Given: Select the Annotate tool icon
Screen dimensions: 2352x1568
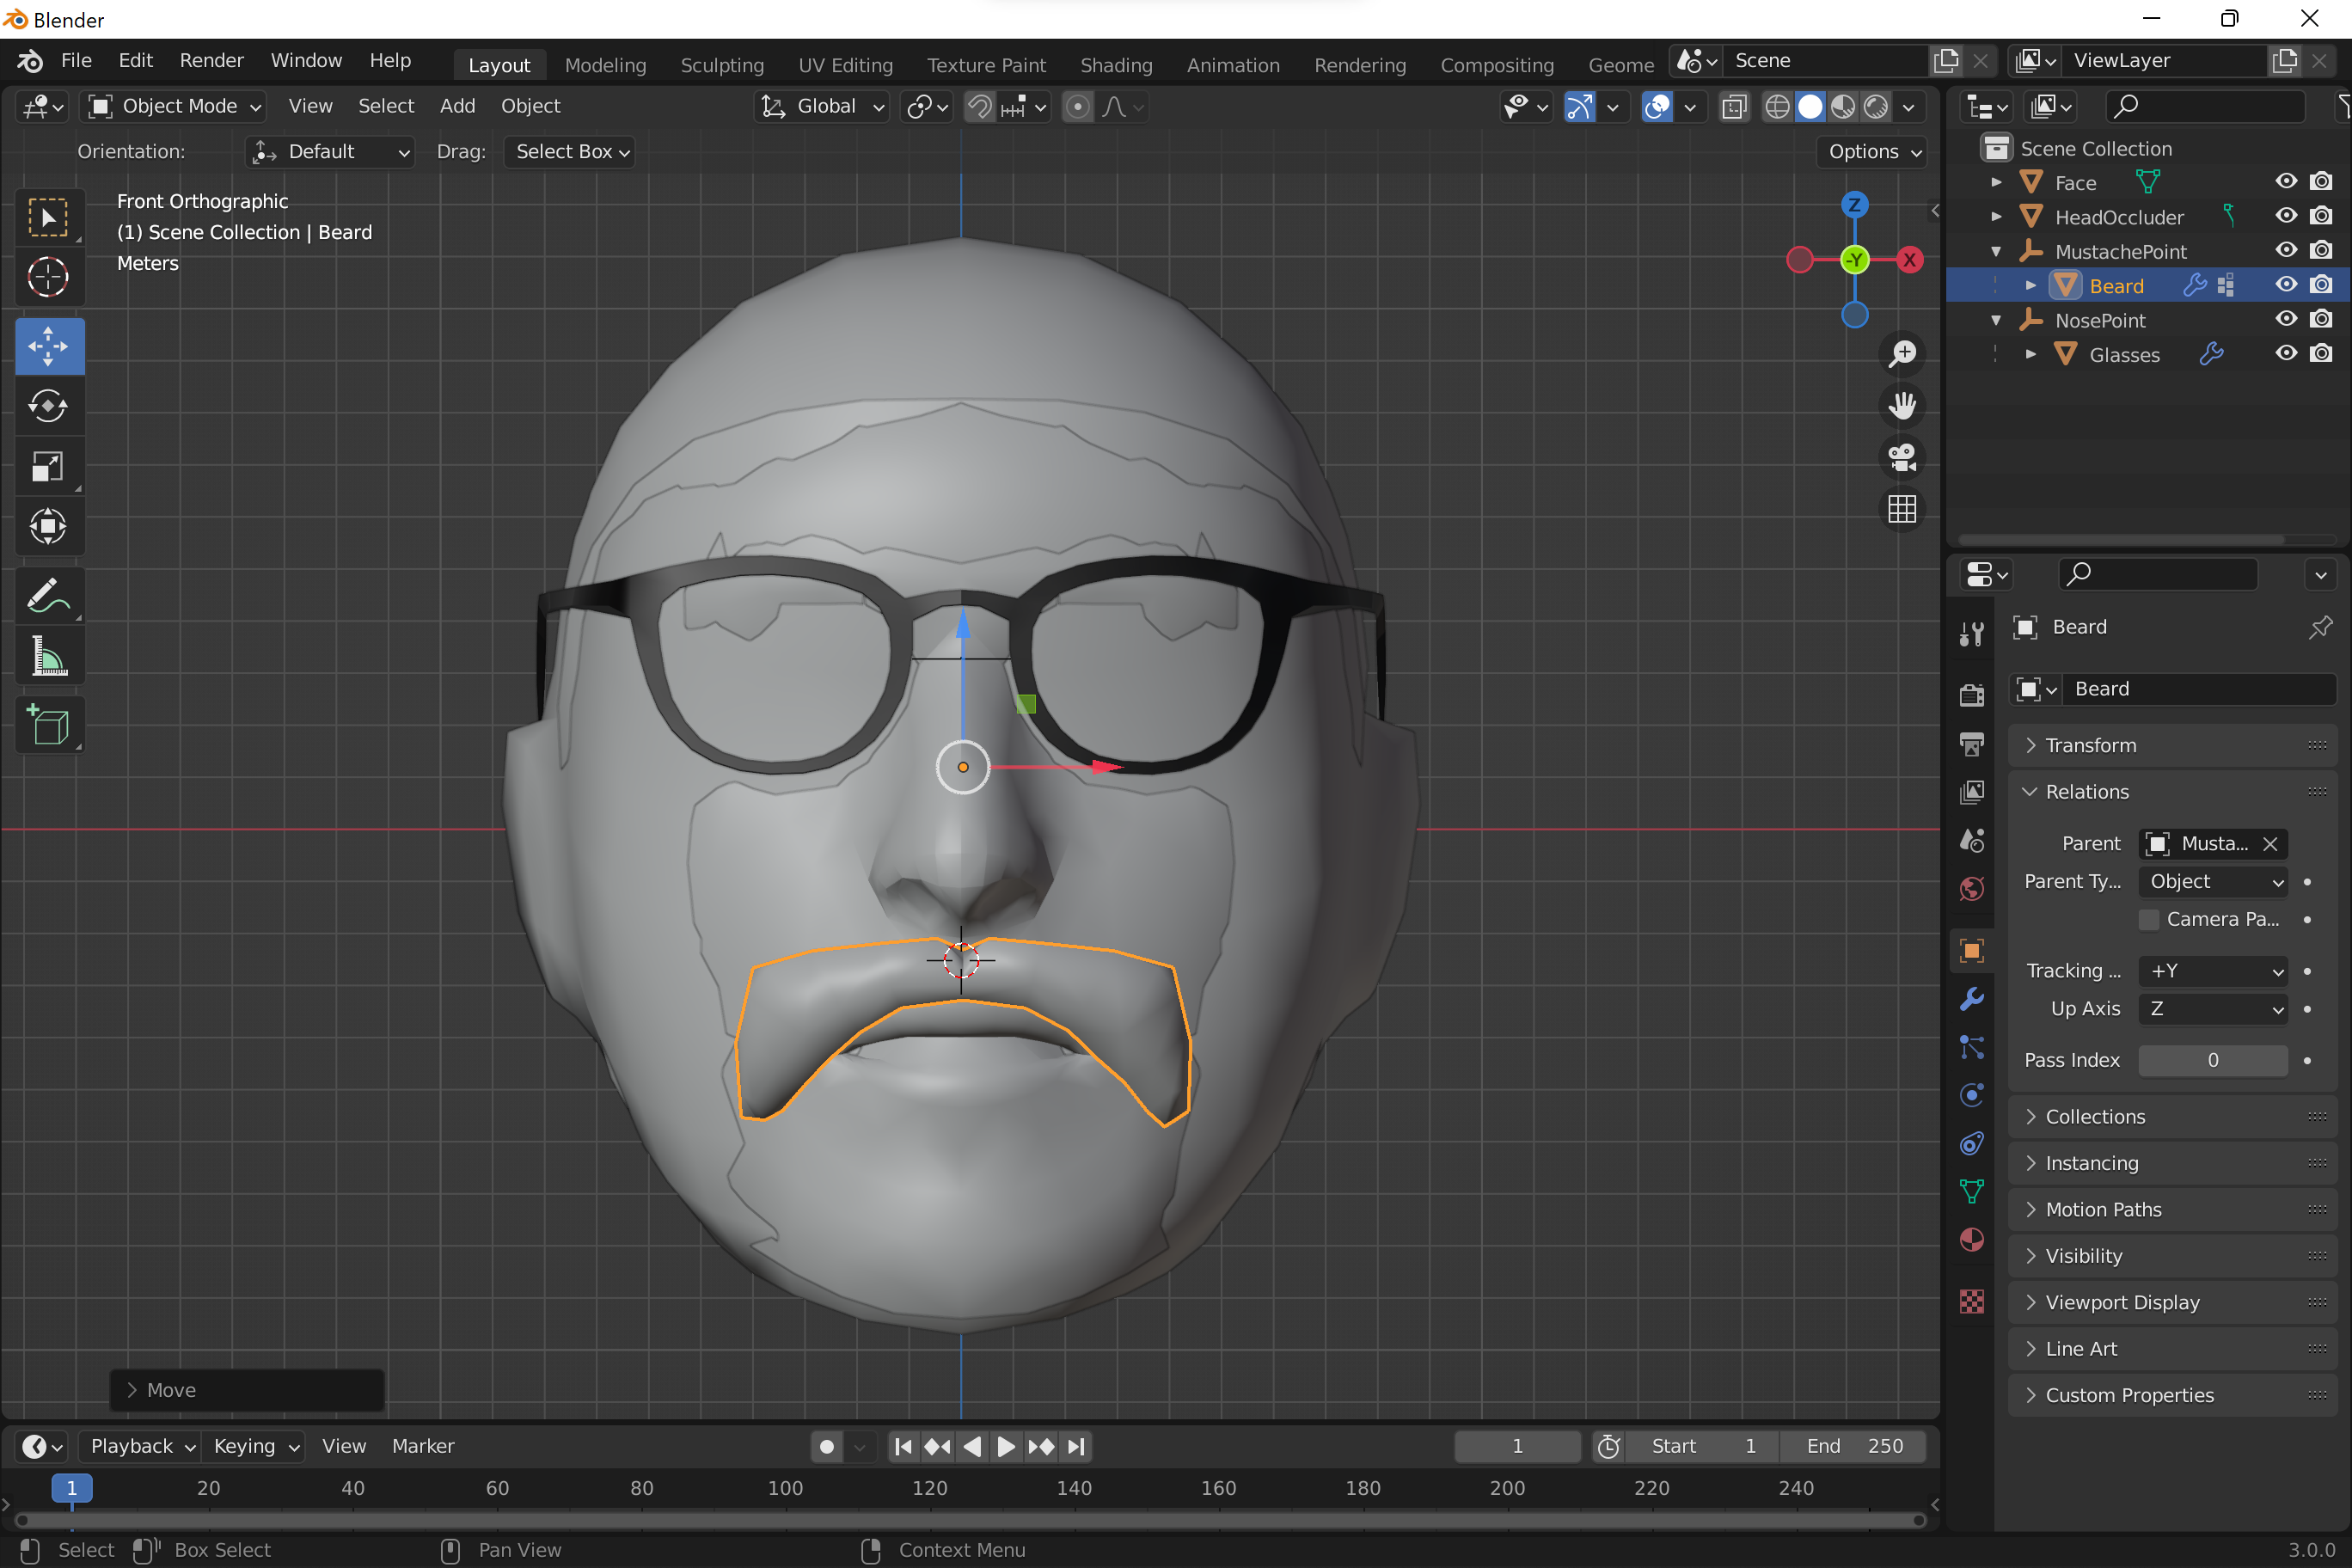Looking at the screenshot, I should (x=47, y=597).
